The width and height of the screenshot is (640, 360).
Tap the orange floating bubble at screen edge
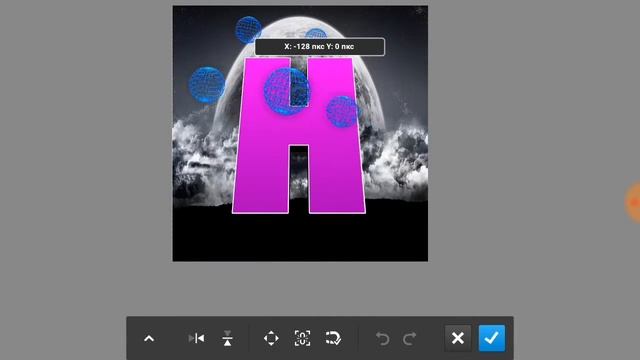click(633, 202)
